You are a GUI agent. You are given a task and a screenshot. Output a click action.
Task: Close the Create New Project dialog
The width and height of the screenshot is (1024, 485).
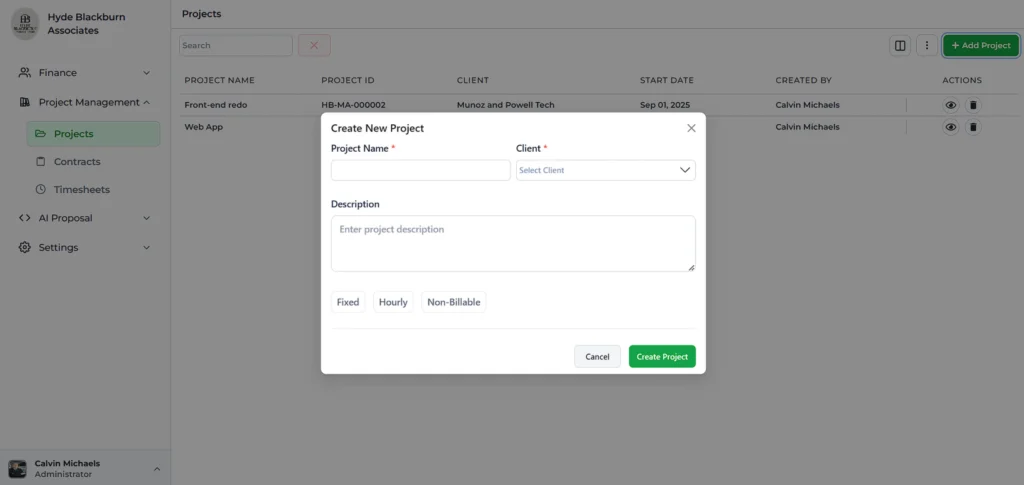point(691,128)
